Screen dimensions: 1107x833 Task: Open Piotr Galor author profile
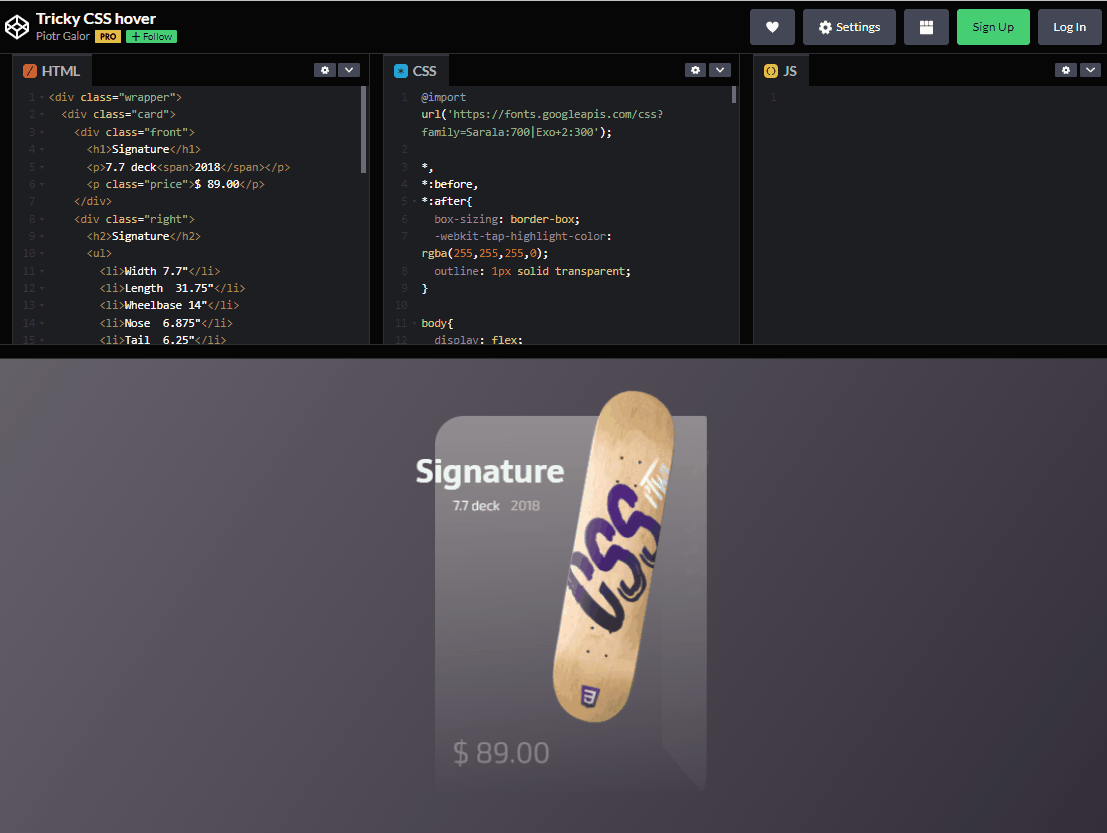(x=63, y=36)
